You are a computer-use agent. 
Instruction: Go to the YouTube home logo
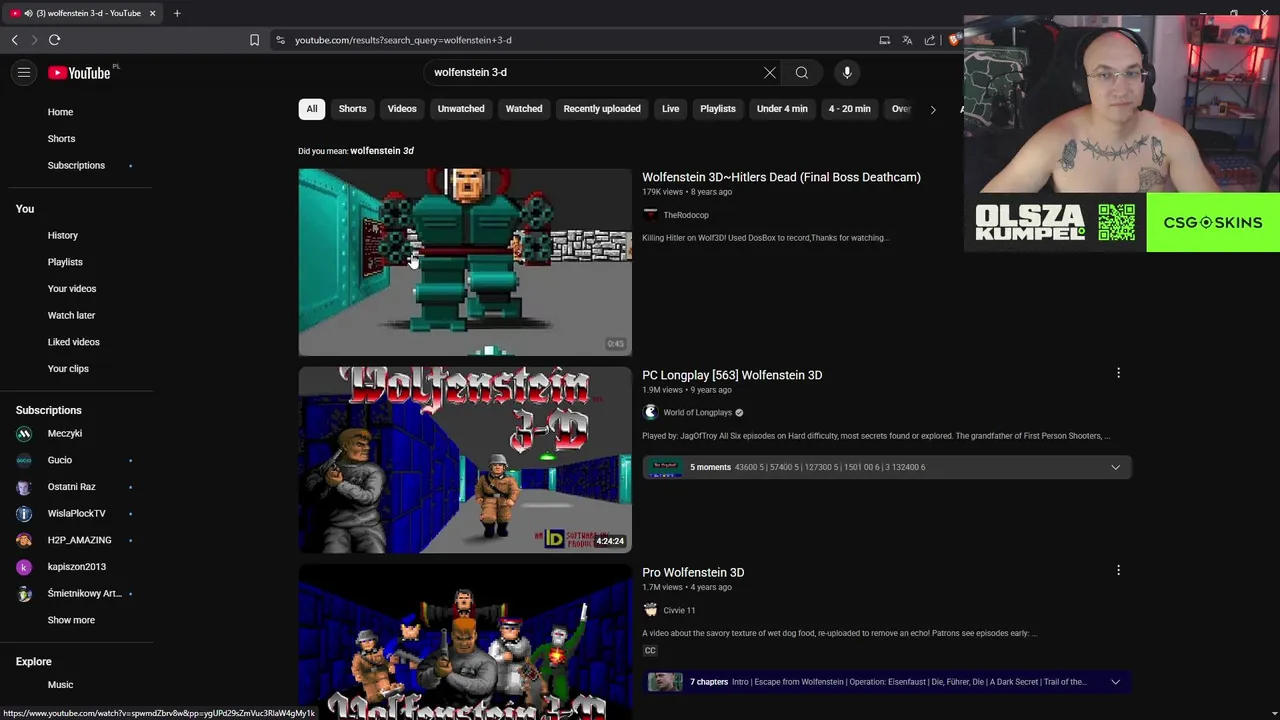pyautogui.click(x=79, y=73)
